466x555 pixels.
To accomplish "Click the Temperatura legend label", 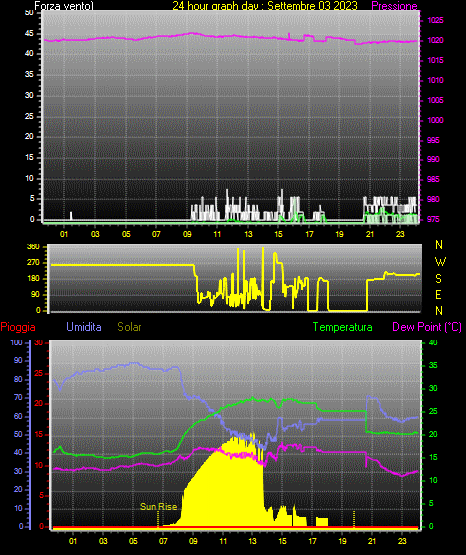I will pyautogui.click(x=343, y=327).
